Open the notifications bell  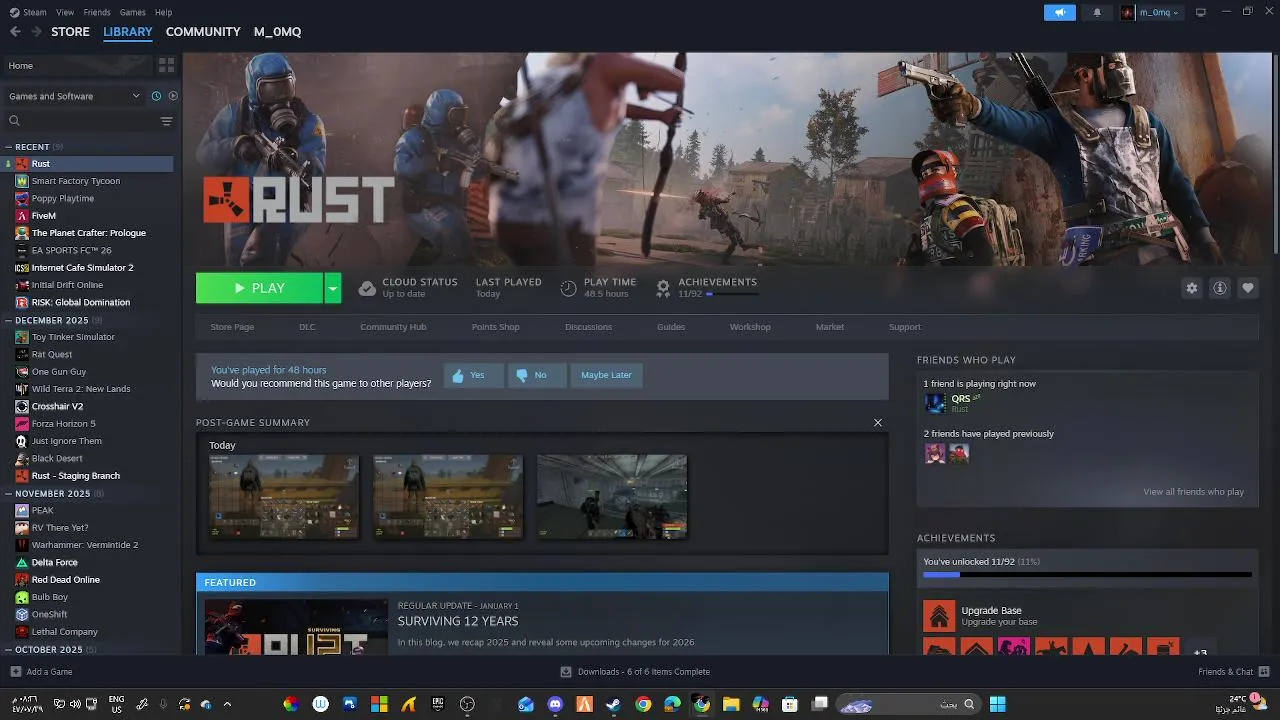tap(1097, 12)
